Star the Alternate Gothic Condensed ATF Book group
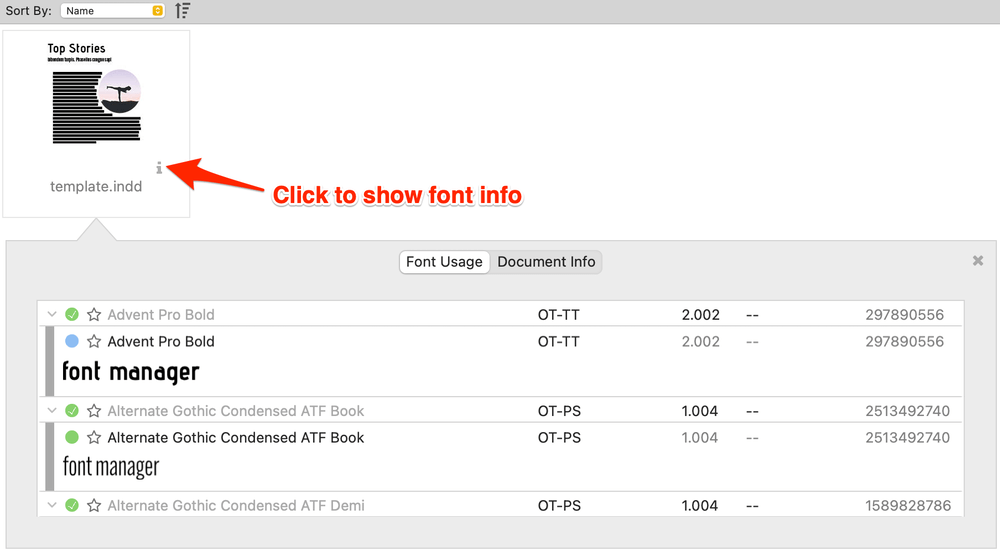1000x551 pixels. pos(94,411)
